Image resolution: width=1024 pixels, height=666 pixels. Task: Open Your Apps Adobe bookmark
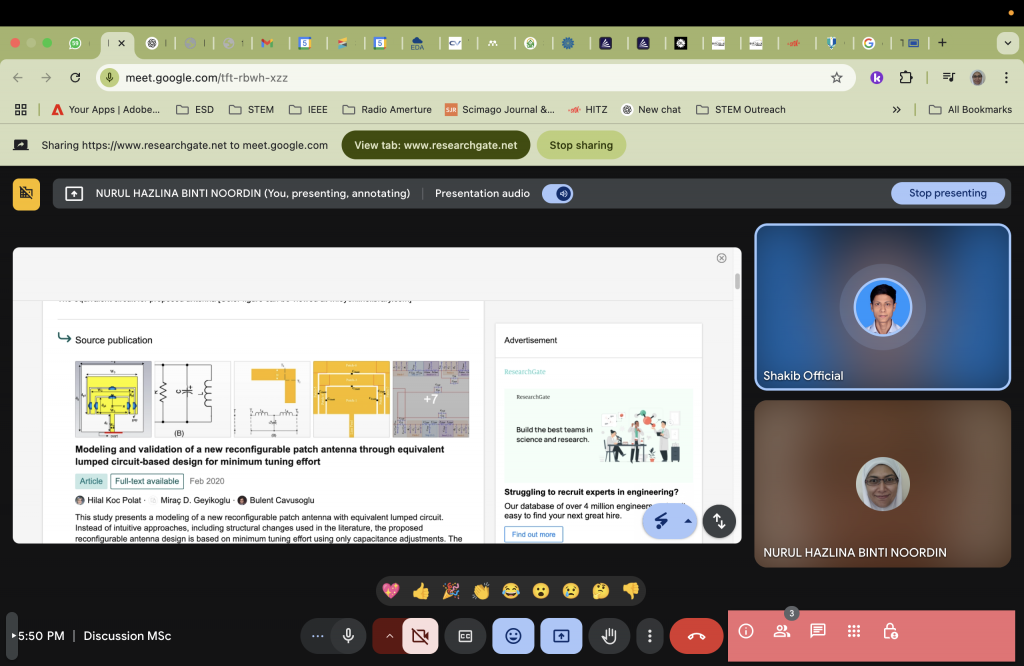105,110
